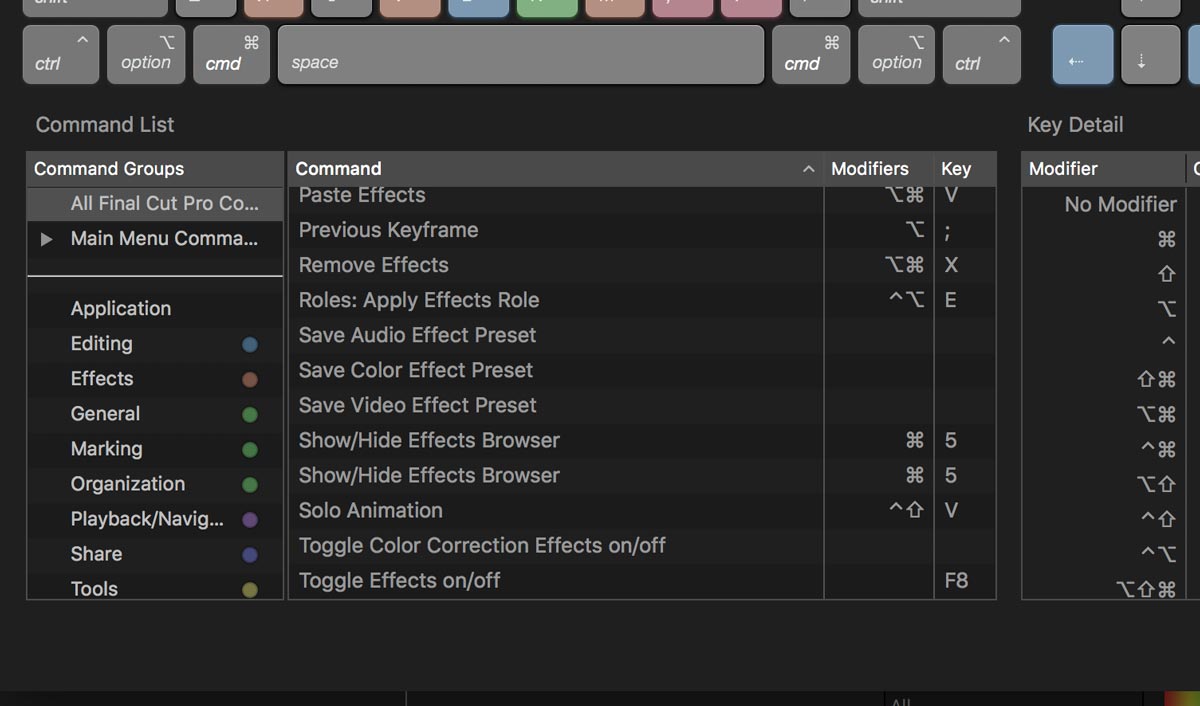
Task: Select the Playback/Navigation command group
Action: pos(155,519)
